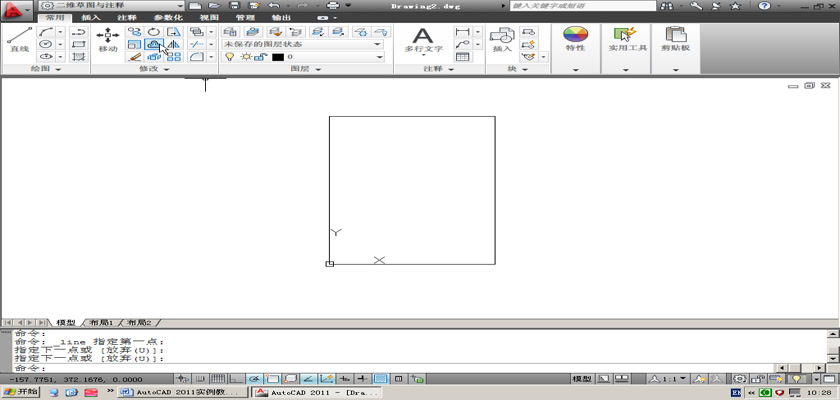
Task: Select the Line (直线) drawing tool
Action: 18,39
